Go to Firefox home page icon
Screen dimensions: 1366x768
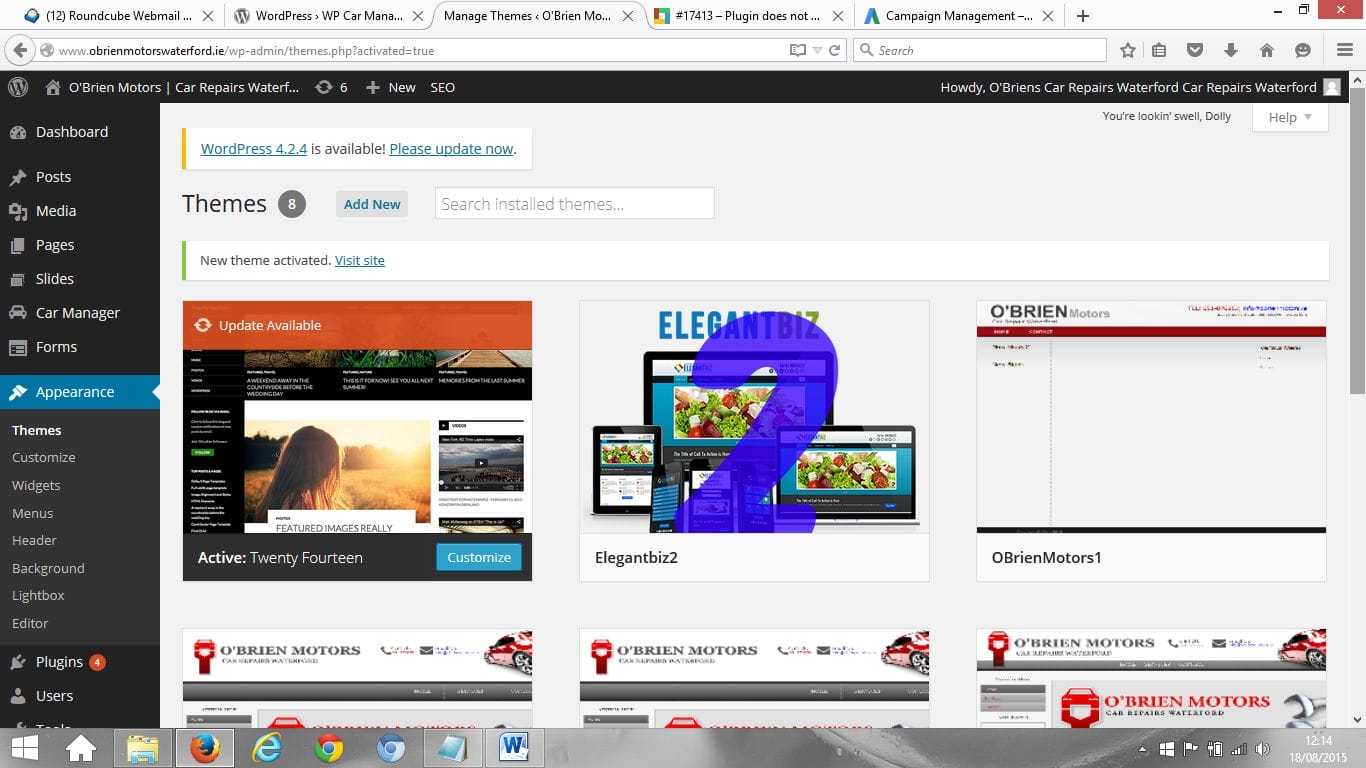(1267, 50)
